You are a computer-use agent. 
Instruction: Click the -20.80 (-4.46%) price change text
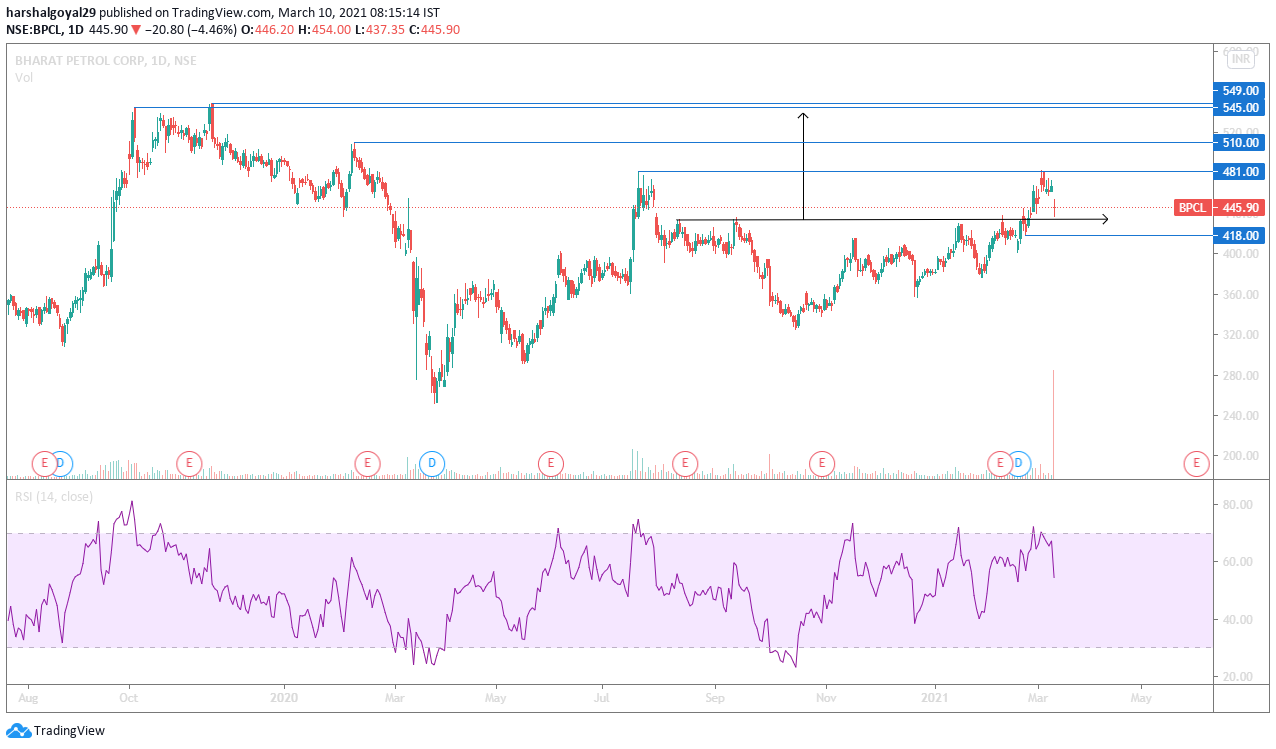point(191,30)
